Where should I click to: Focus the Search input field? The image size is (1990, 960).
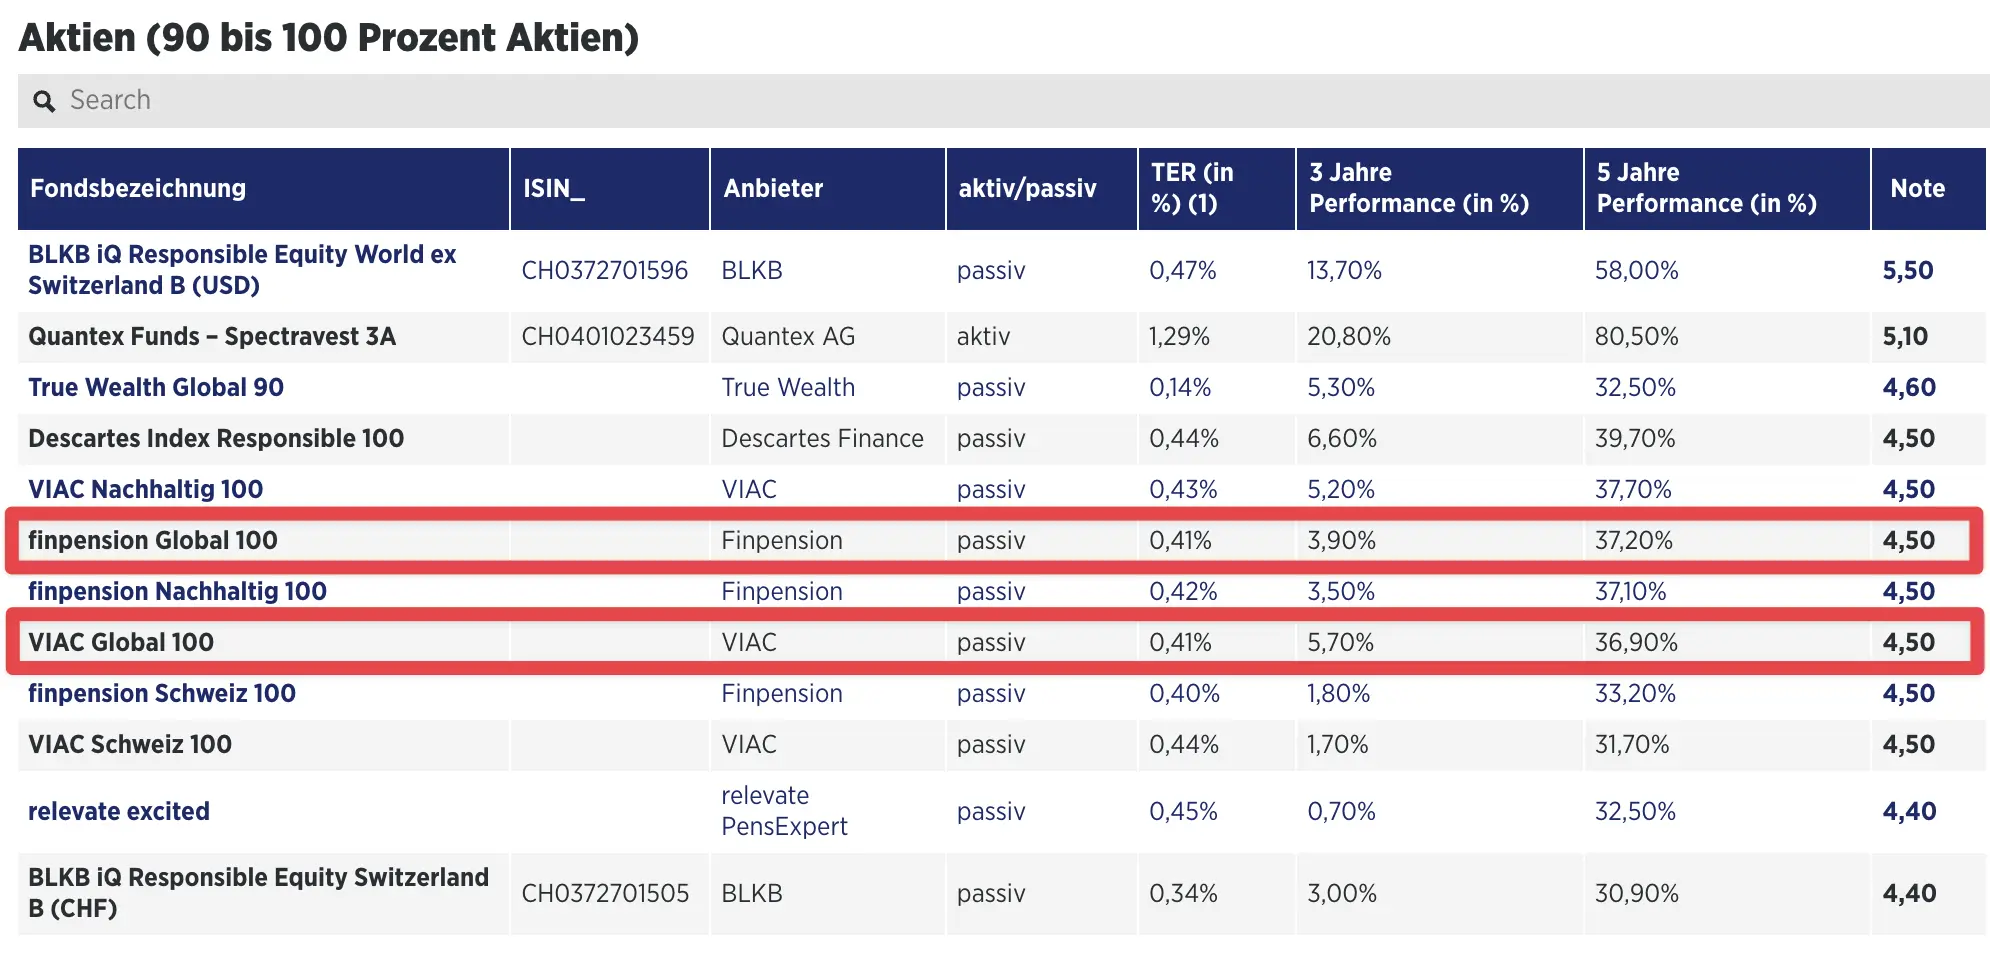[x=1000, y=101]
